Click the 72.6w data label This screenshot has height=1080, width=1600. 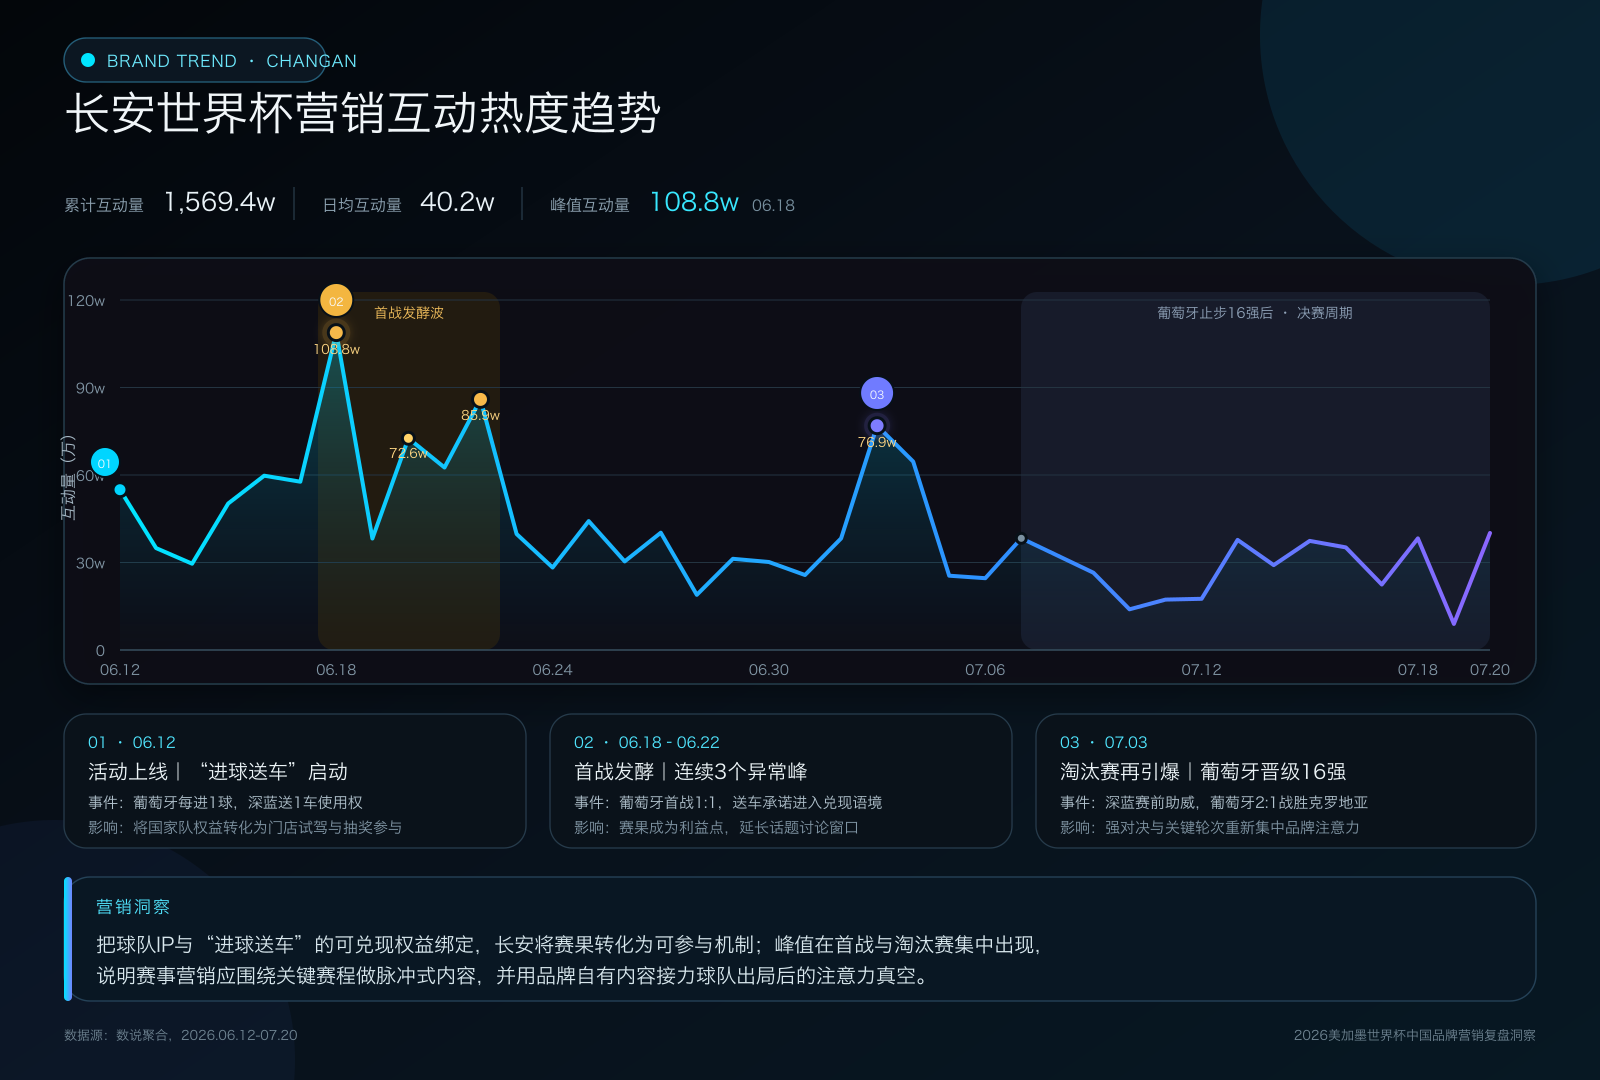[x=408, y=453]
